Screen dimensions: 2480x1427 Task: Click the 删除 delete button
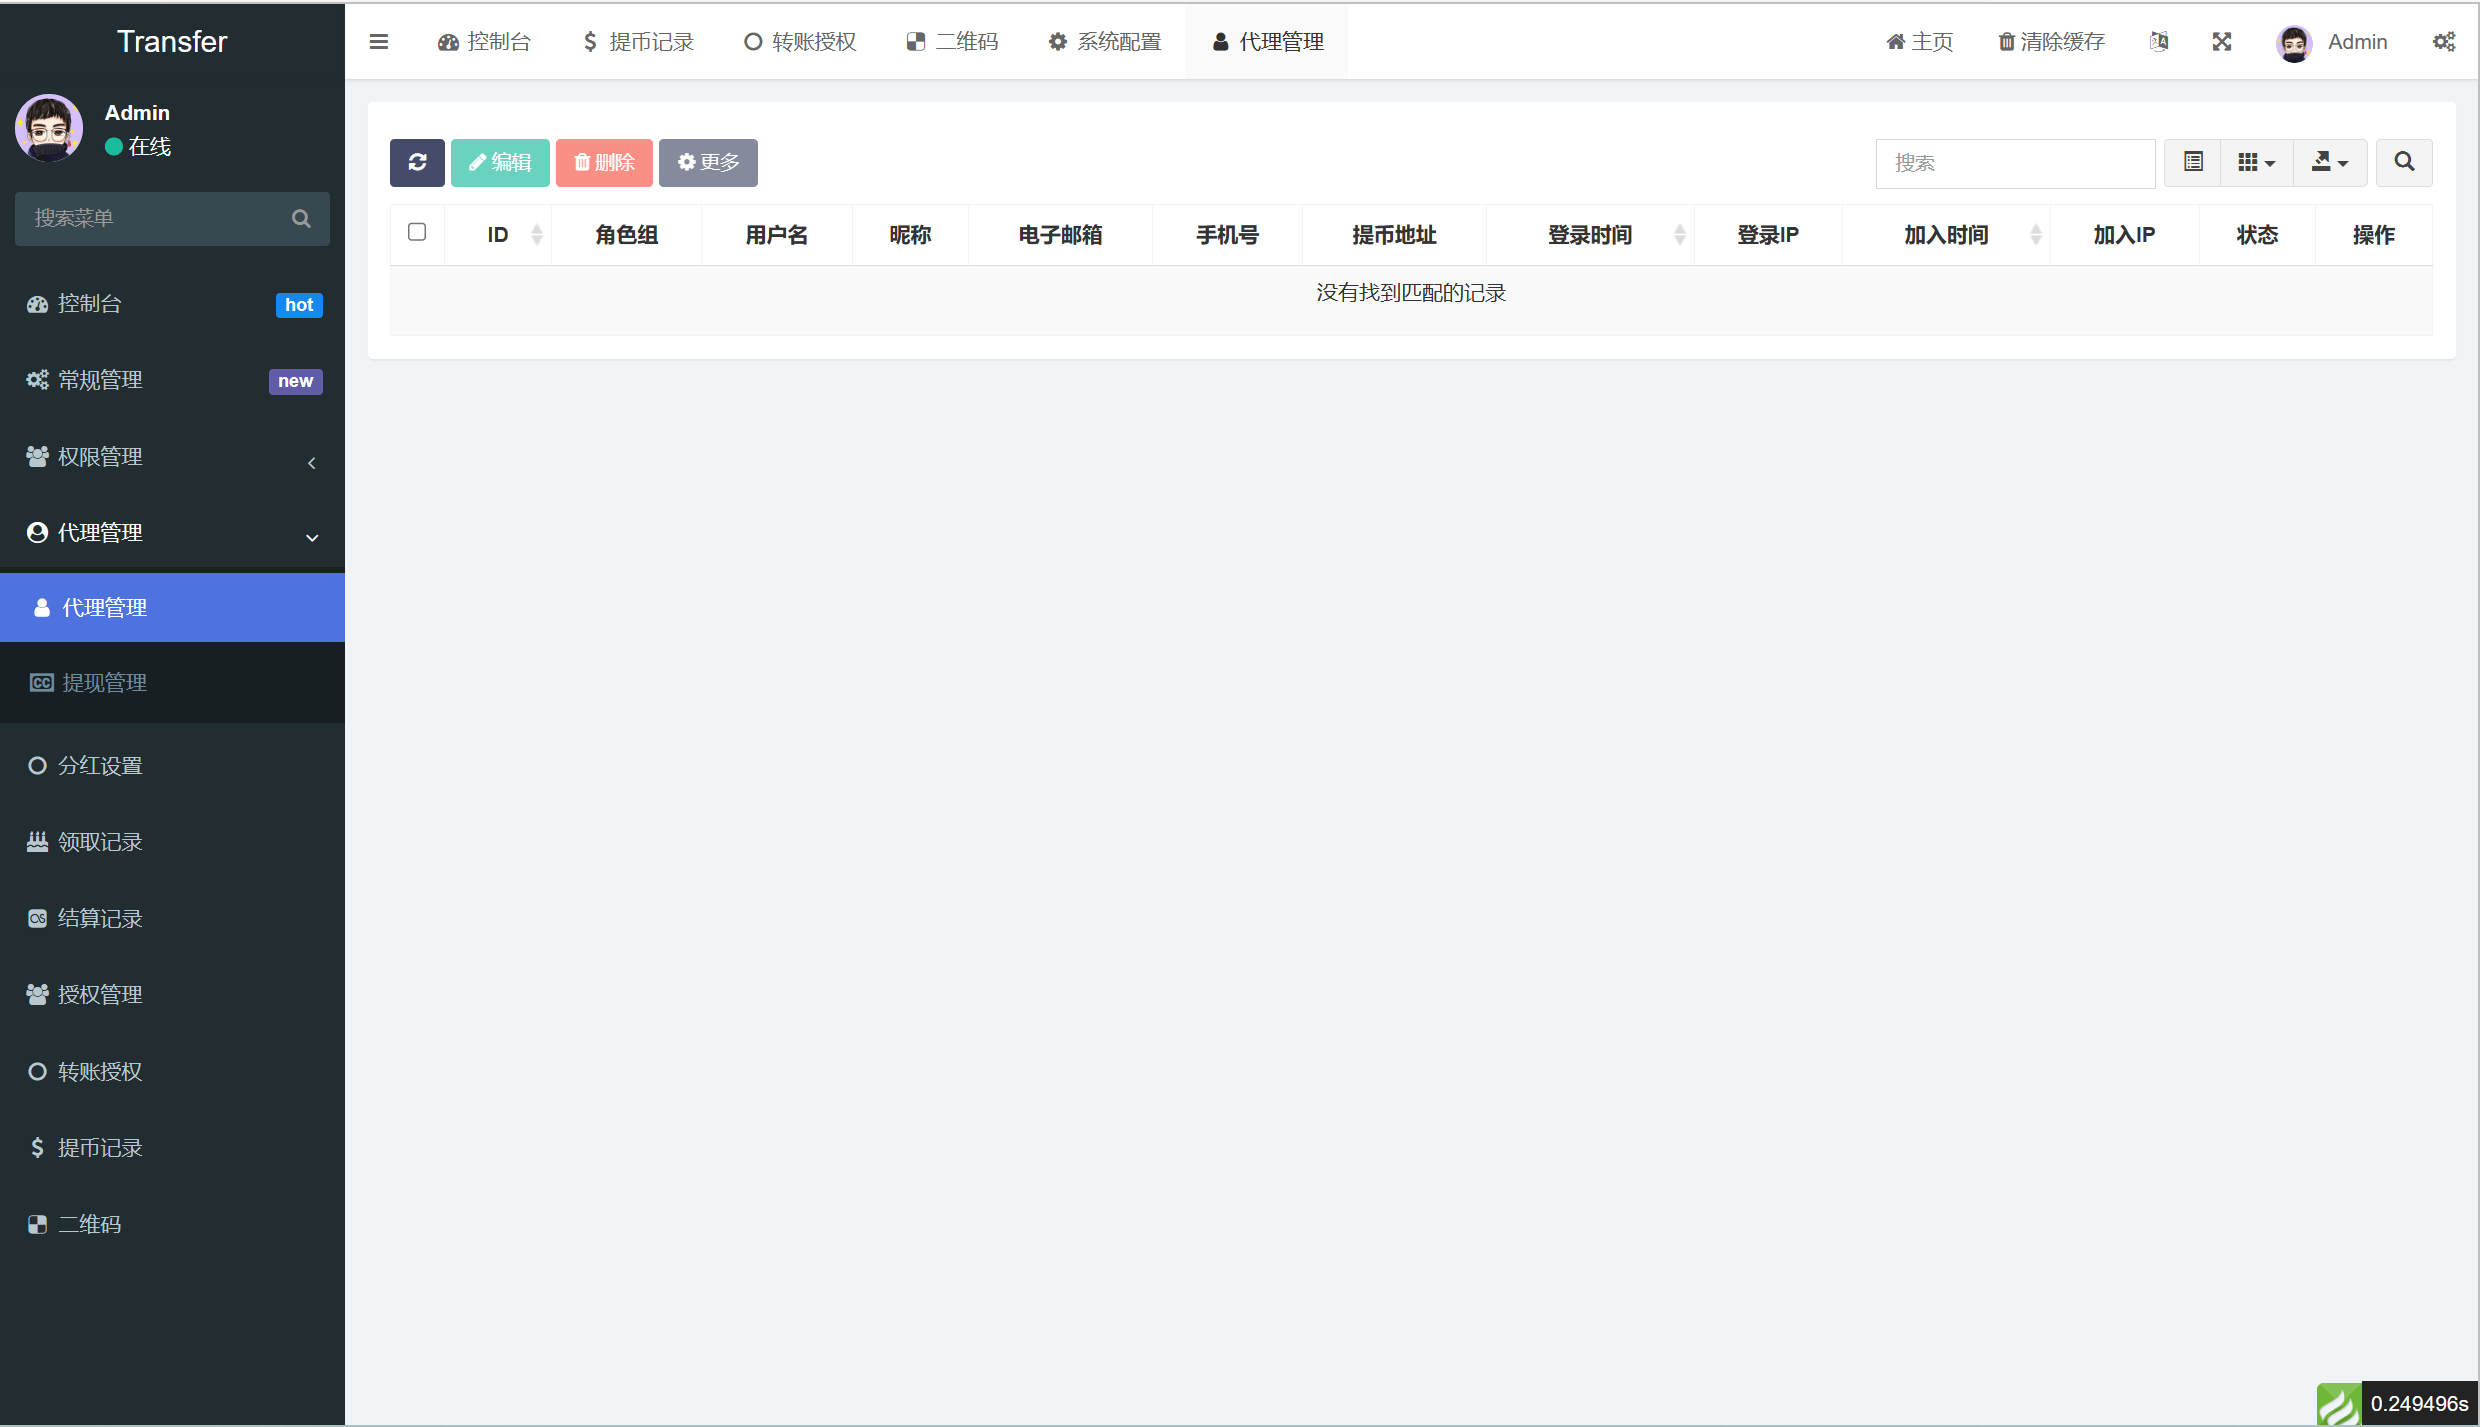tap(604, 162)
